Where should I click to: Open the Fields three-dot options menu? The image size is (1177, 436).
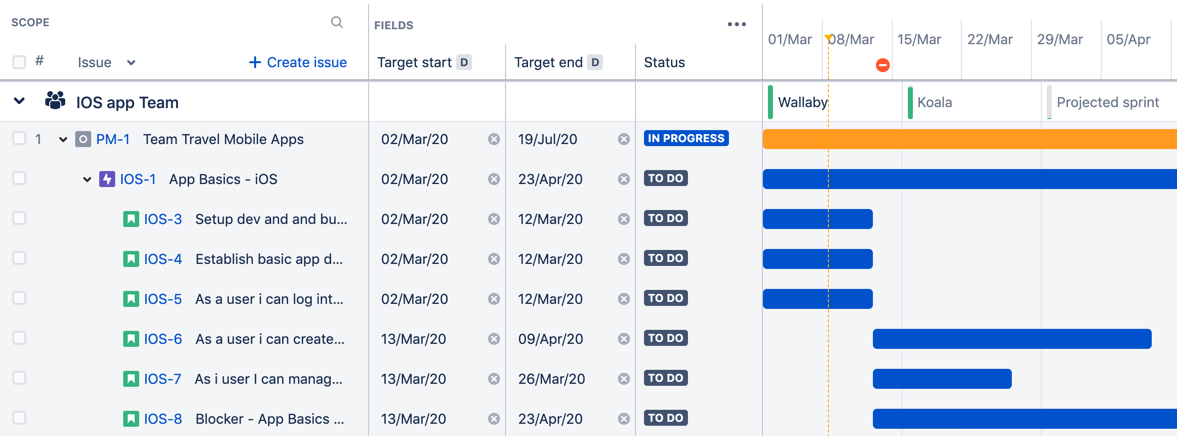point(737,25)
